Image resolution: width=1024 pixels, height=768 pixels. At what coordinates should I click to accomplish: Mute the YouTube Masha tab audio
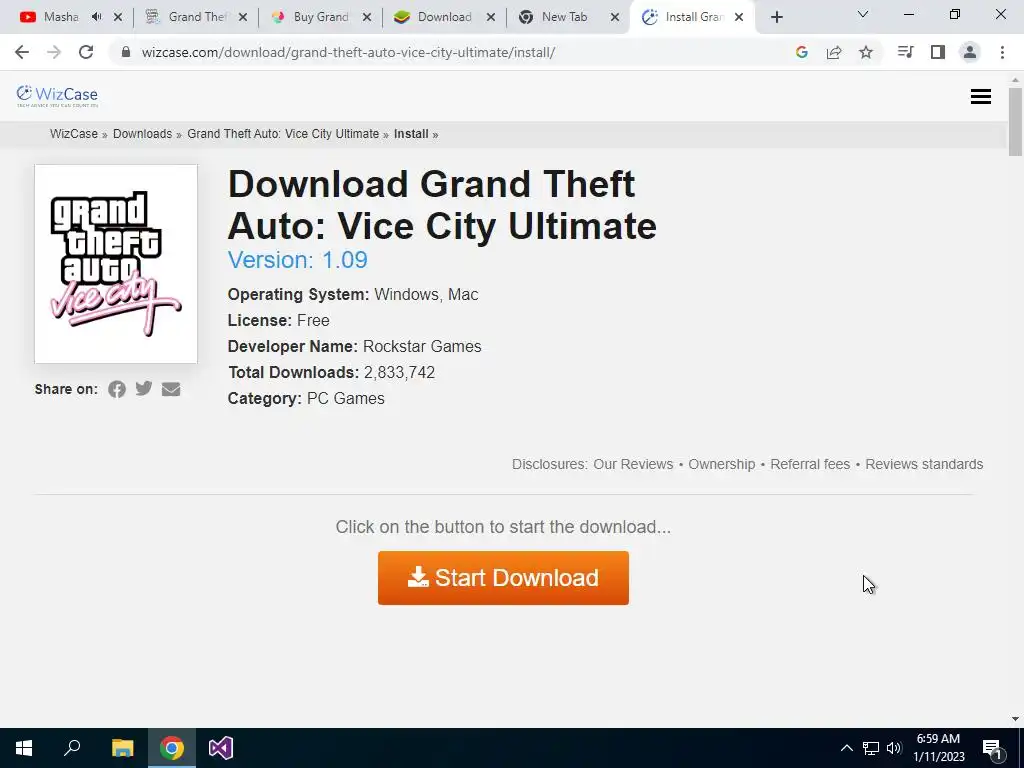pyautogui.click(x=97, y=17)
